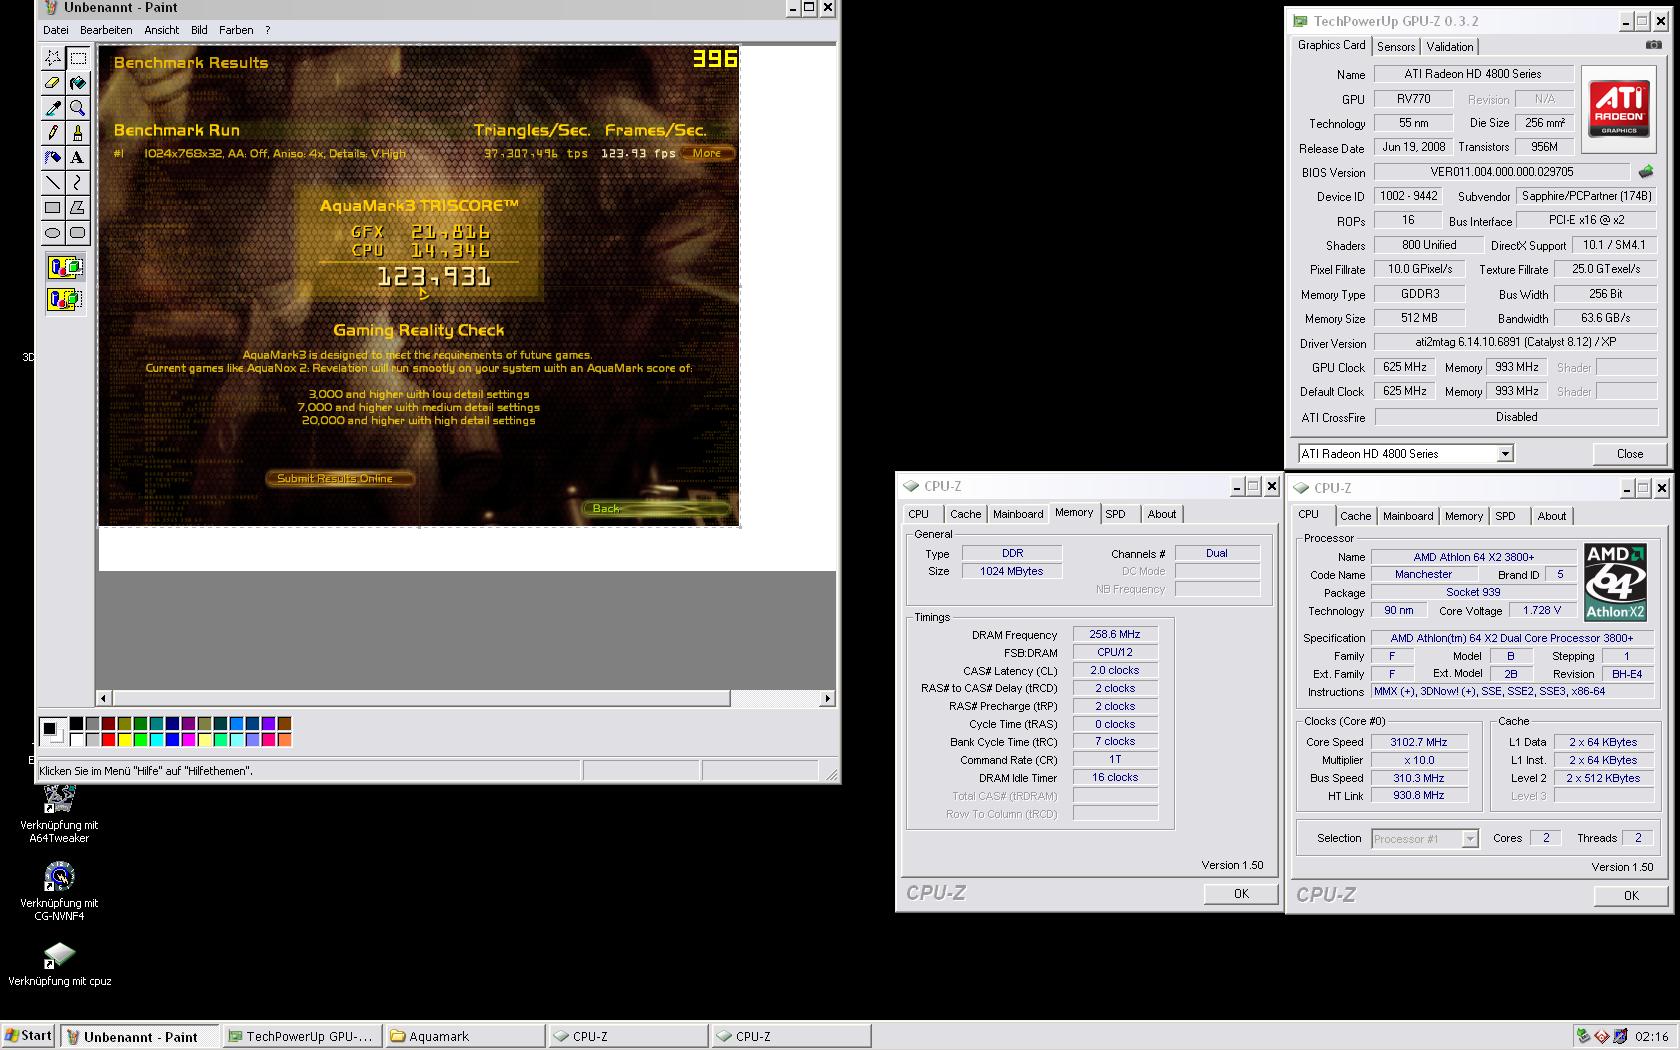Switch to the Aquamark folder in the taskbar
1680x1050 pixels.
[x=464, y=1036]
